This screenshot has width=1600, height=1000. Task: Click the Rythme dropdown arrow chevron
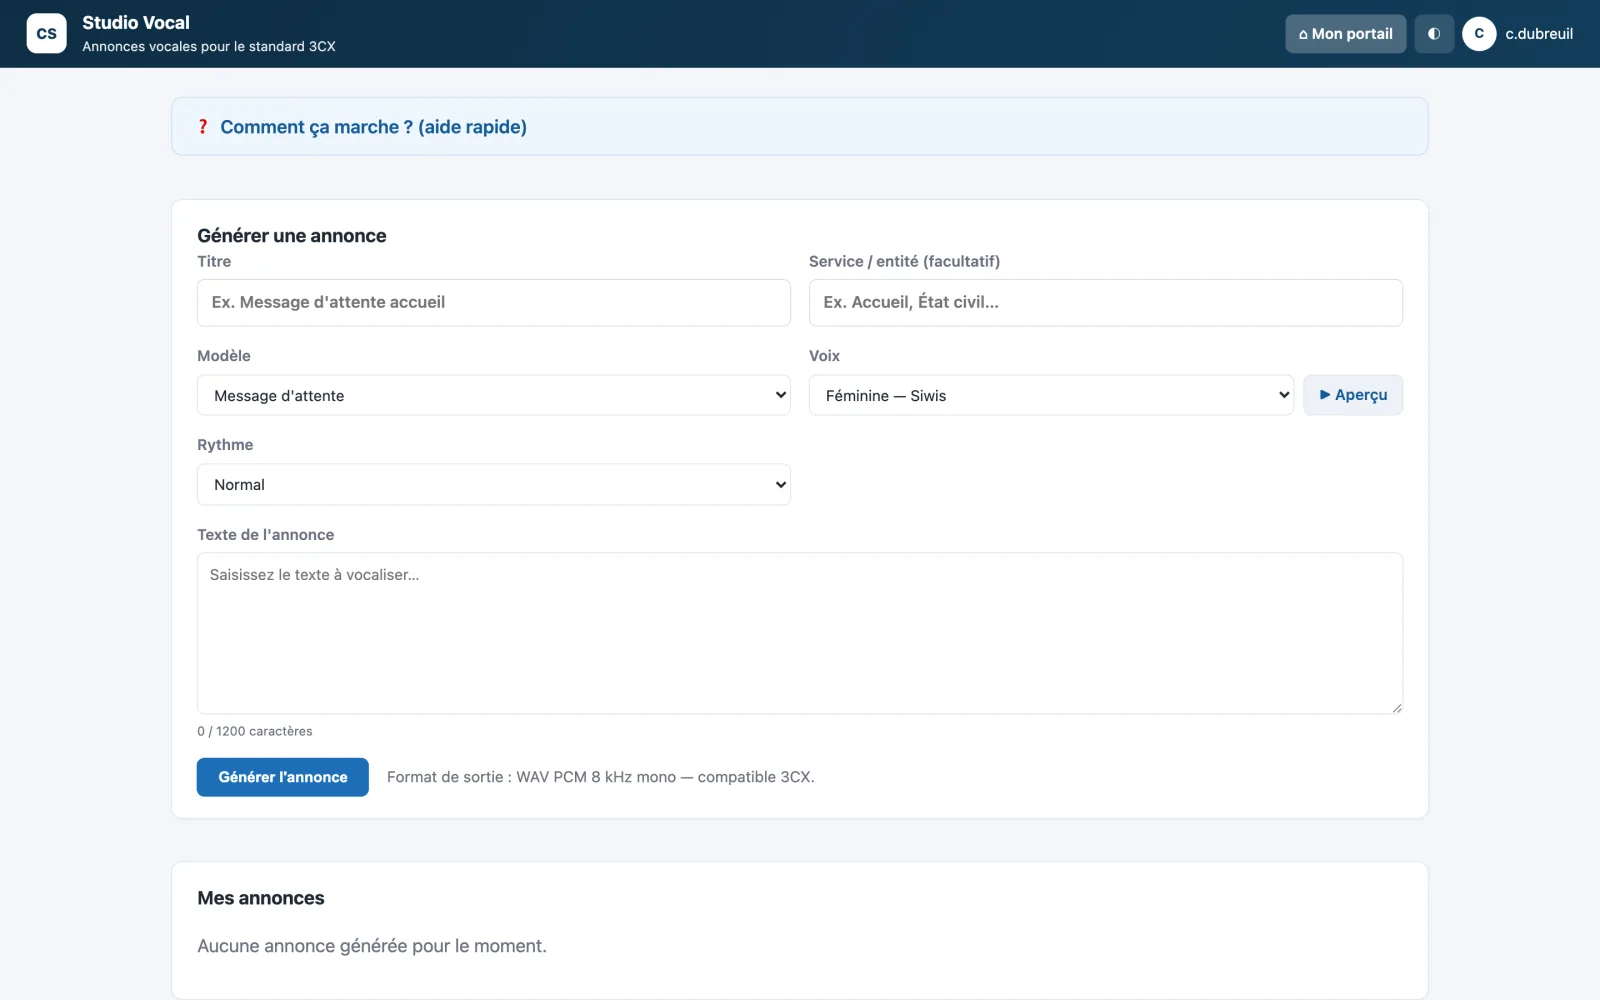781,485
